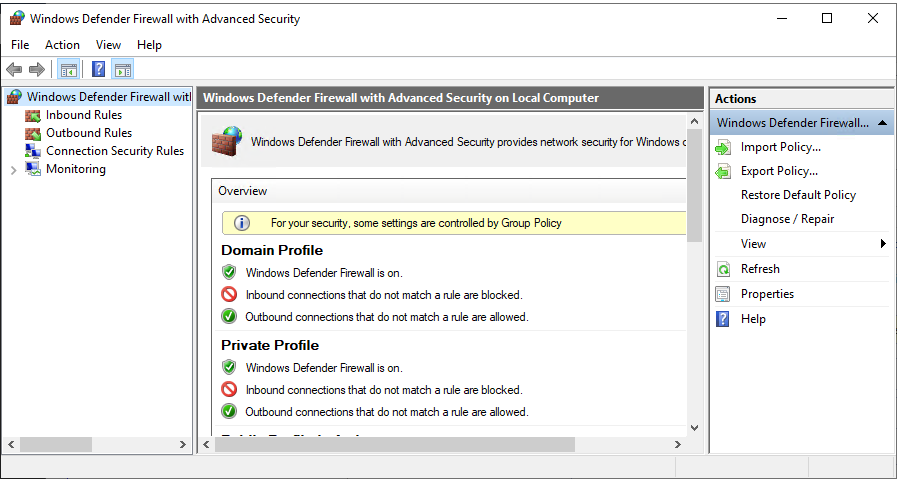This screenshot has height=482, width=899.
Task: Open the File menu
Action: pos(20,45)
